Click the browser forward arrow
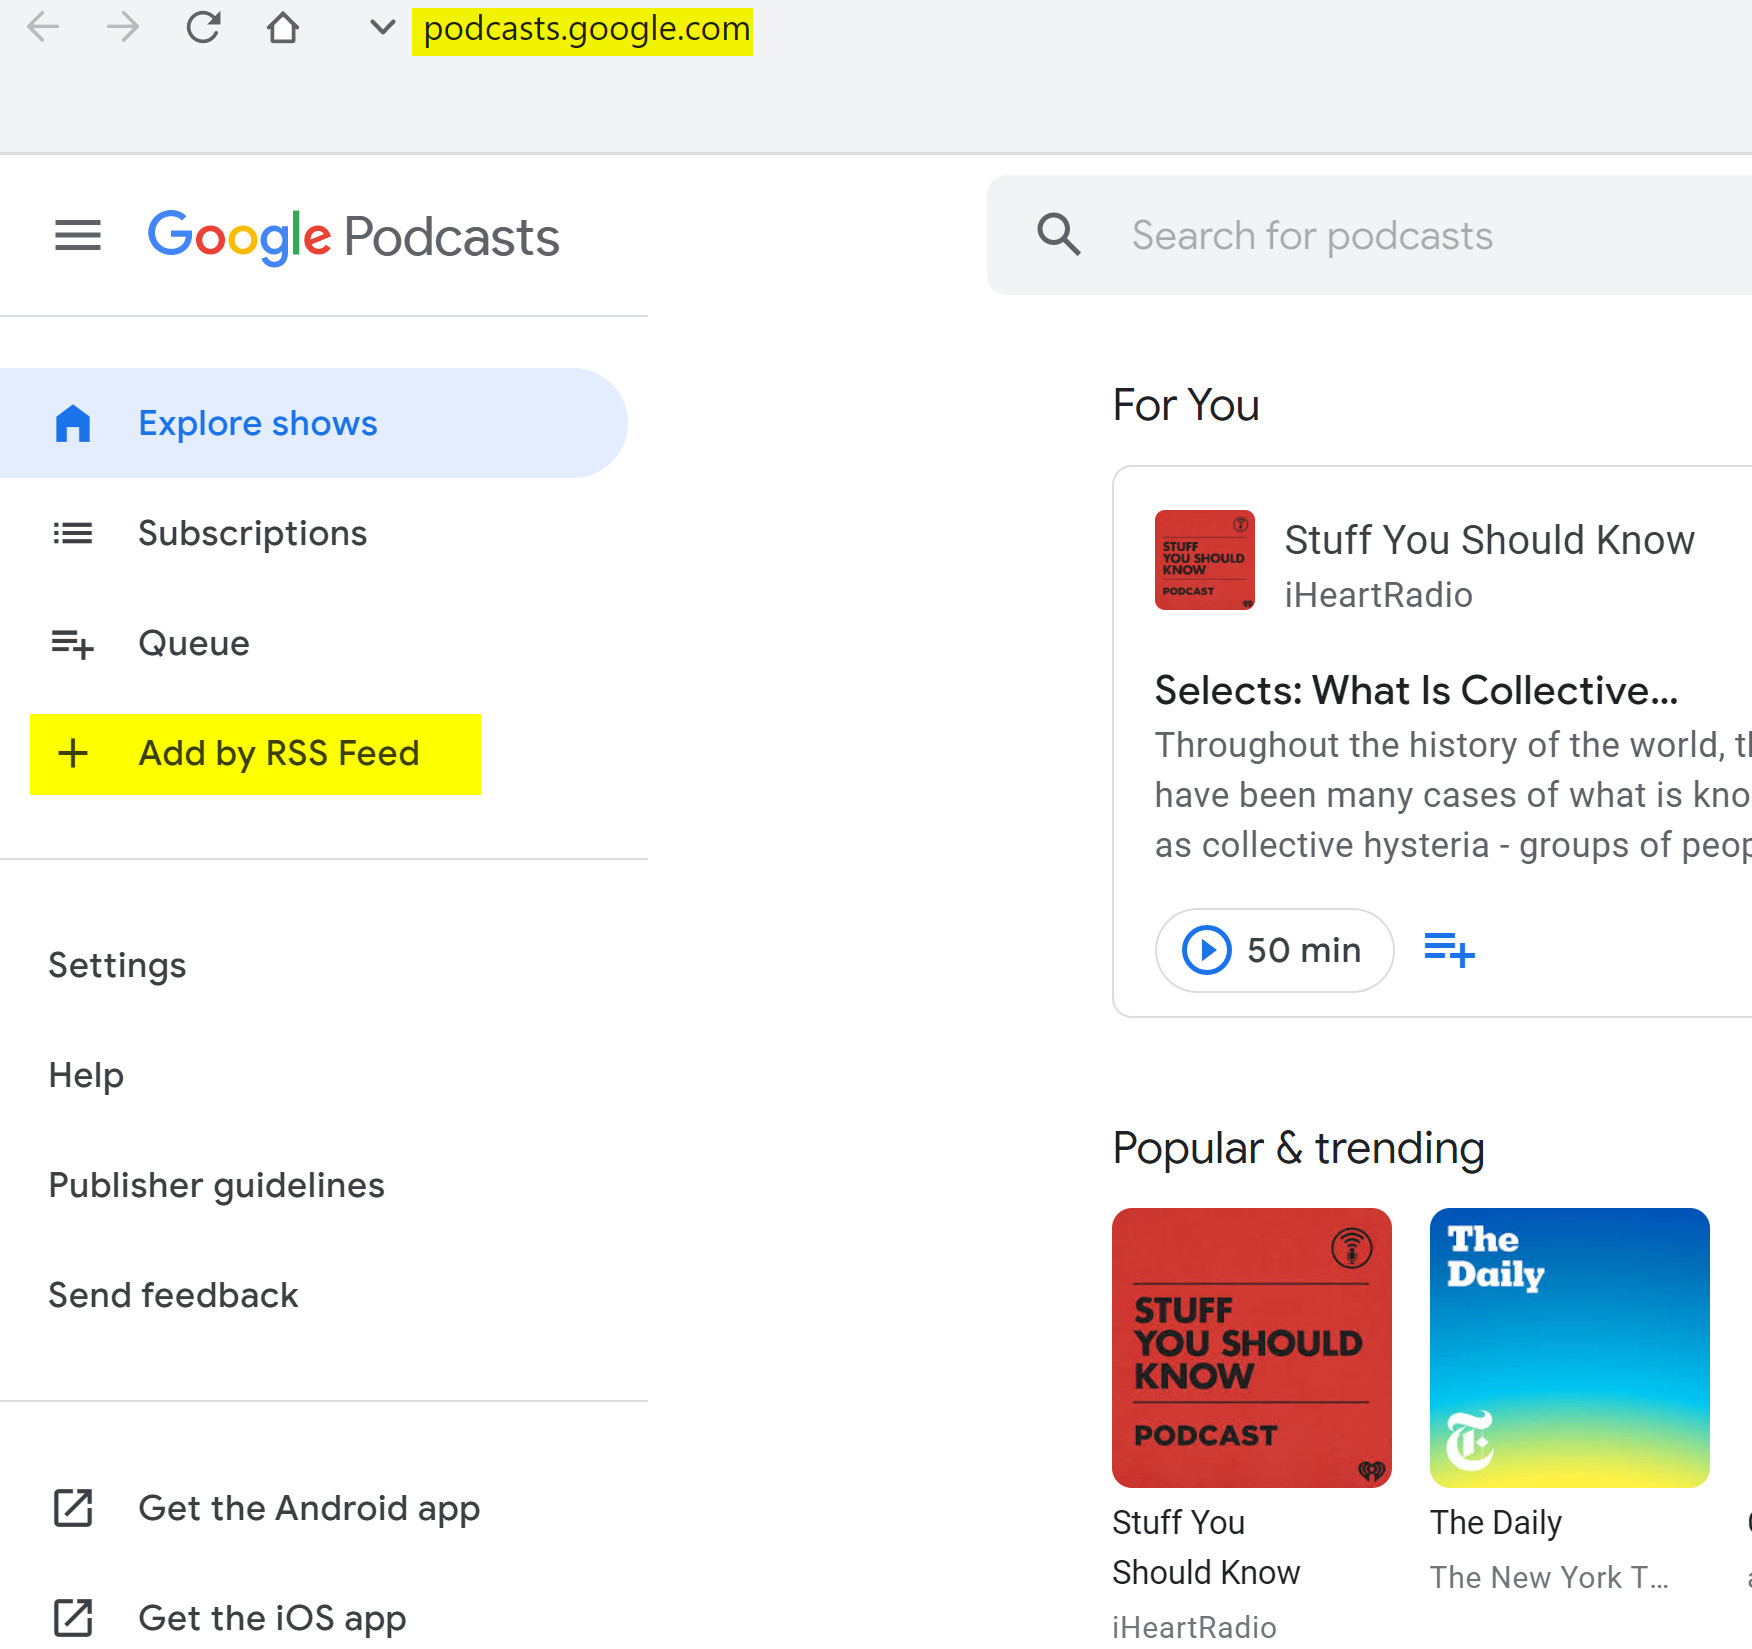Image resolution: width=1752 pixels, height=1649 pixels. point(123,27)
